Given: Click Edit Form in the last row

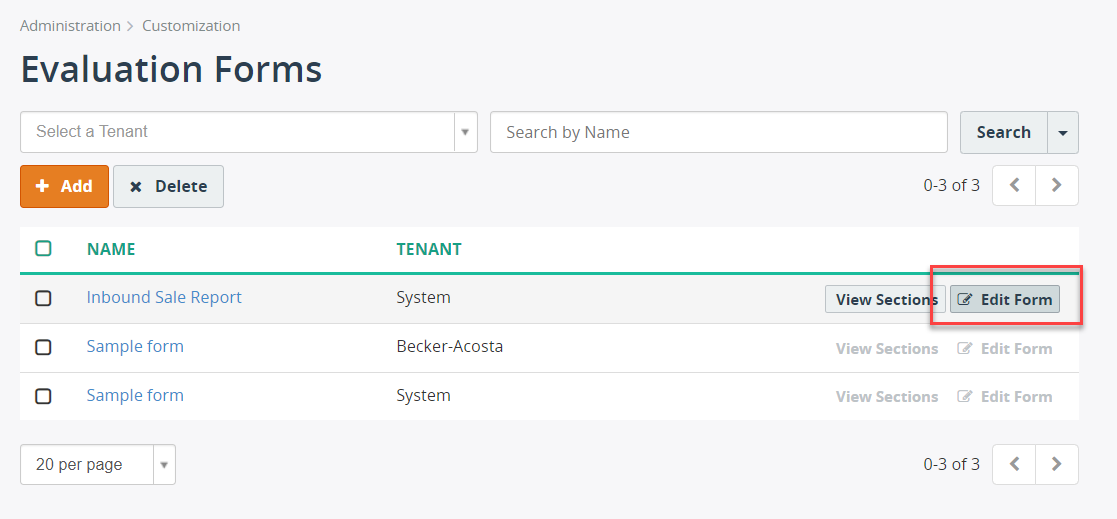Looking at the screenshot, I should (1005, 396).
